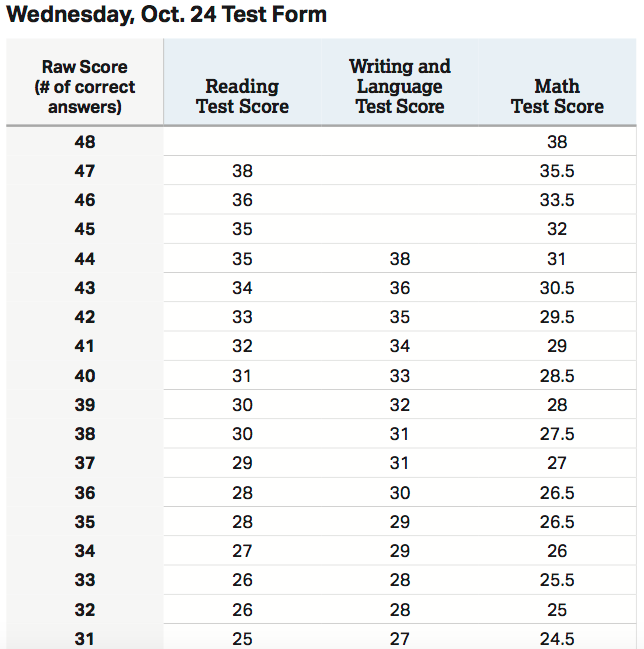Select the Math score for raw score 48
644x649 pixels.
[557, 142]
